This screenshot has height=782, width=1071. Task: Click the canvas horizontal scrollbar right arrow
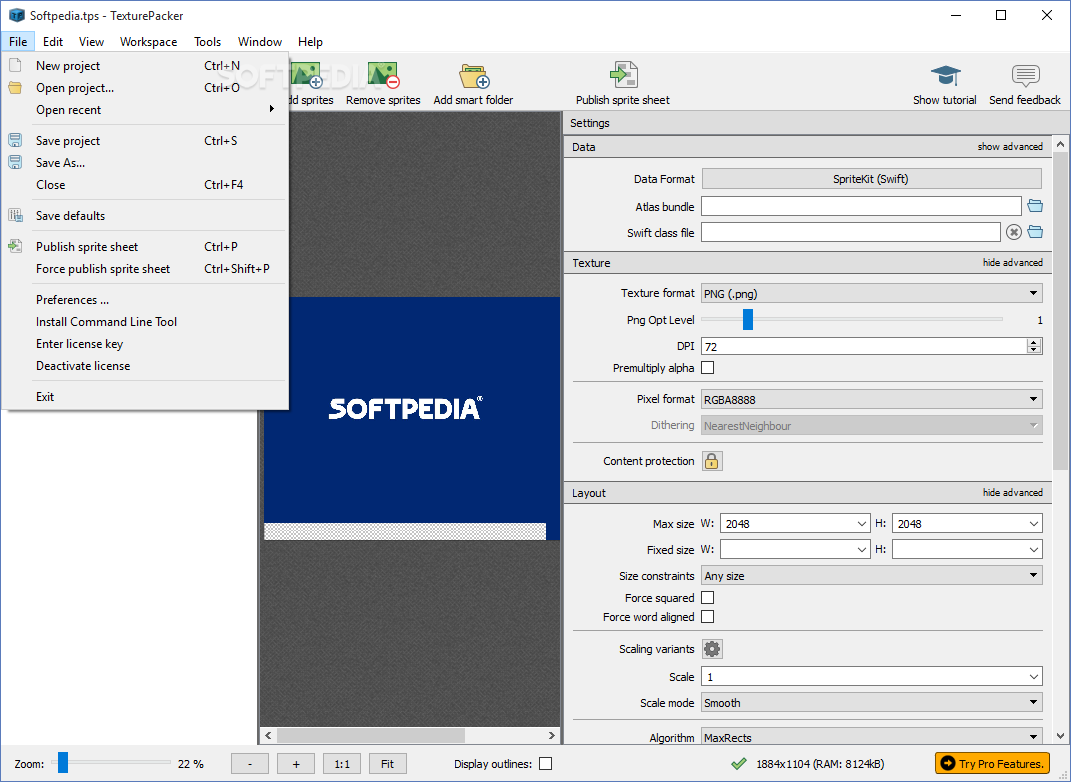[x=551, y=736]
